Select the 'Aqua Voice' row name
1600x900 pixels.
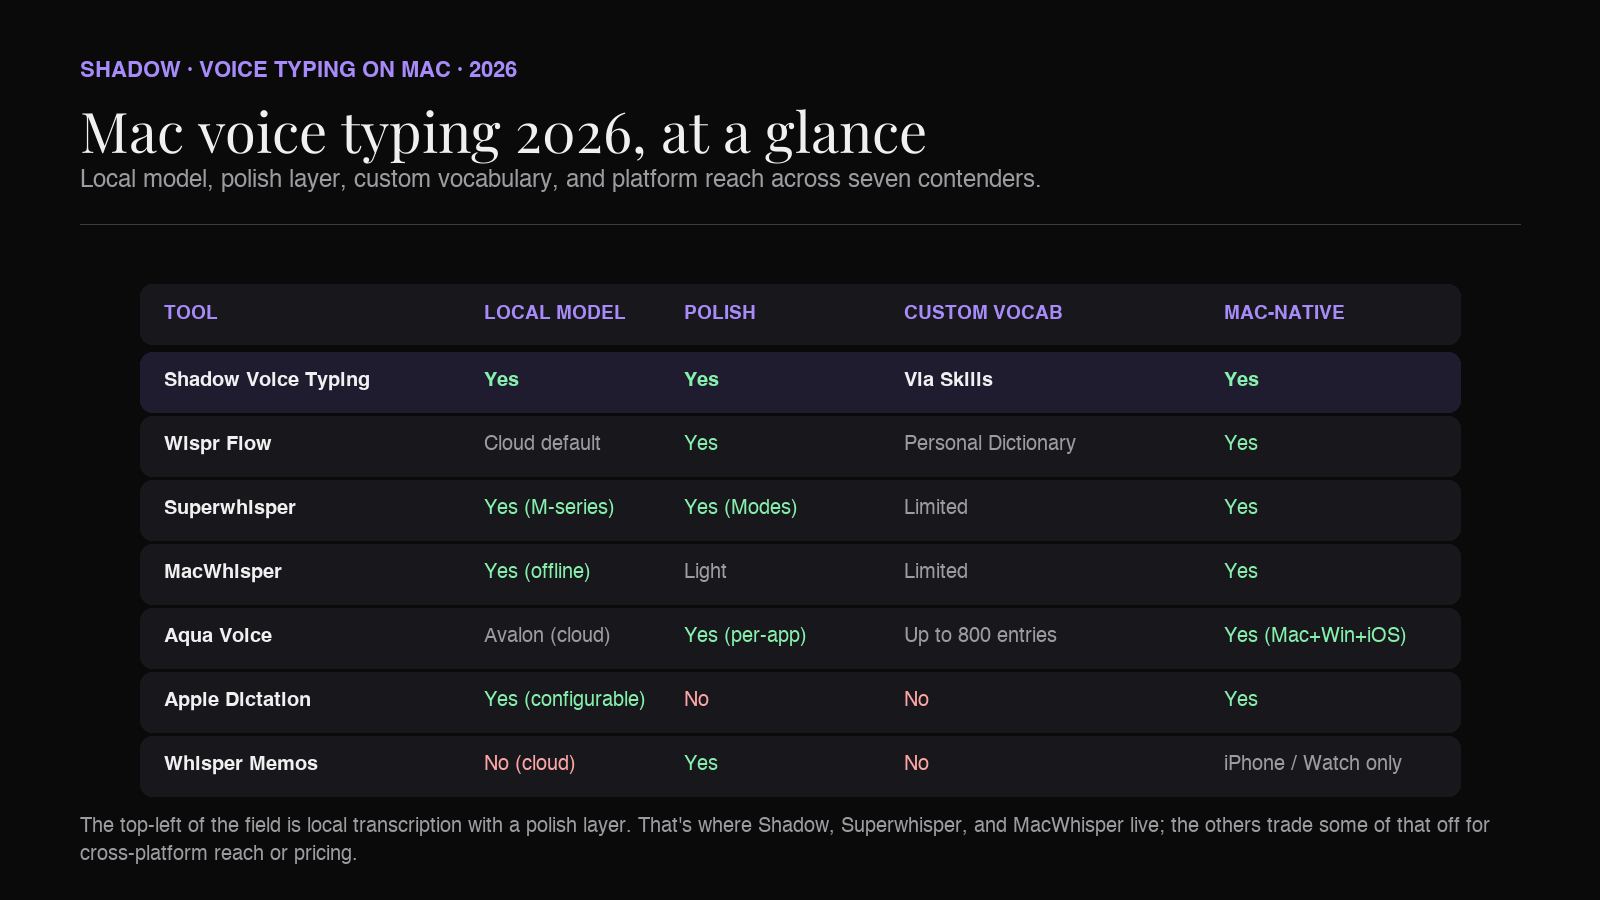click(217, 636)
